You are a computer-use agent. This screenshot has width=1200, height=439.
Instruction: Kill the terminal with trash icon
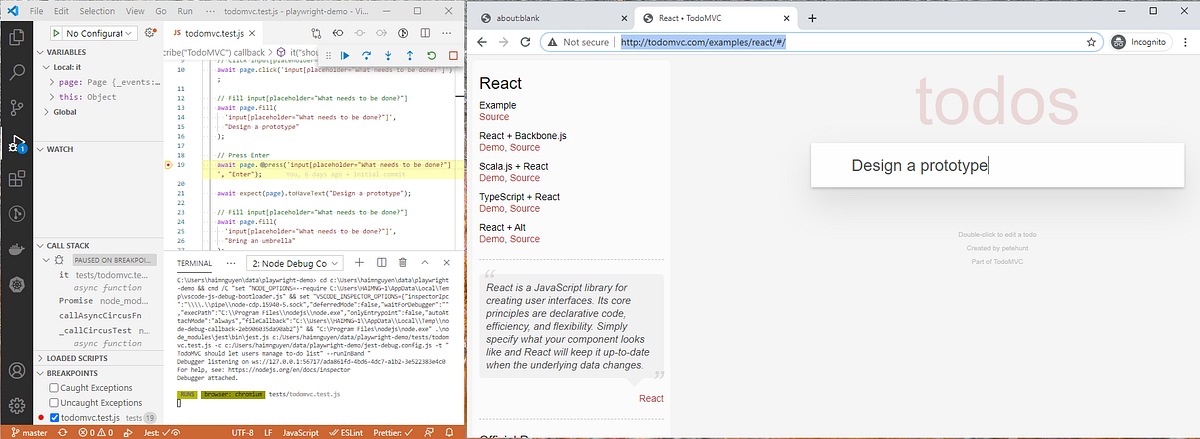click(x=401, y=262)
